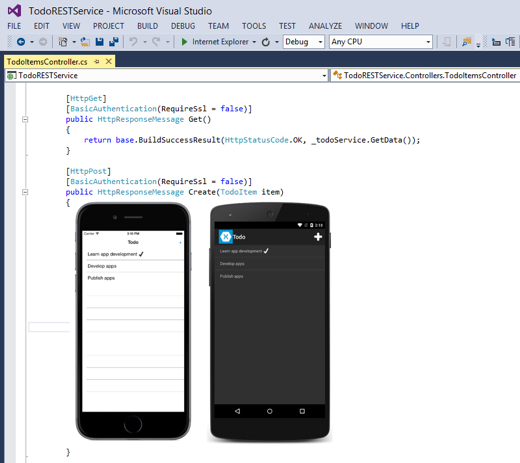This screenshot has width=520, height=463.
Task: Open the TEST menu
Action: 287,26
